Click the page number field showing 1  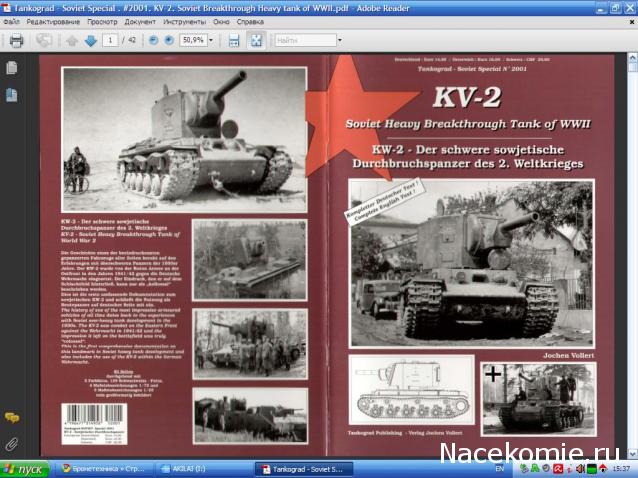point(110,40)
